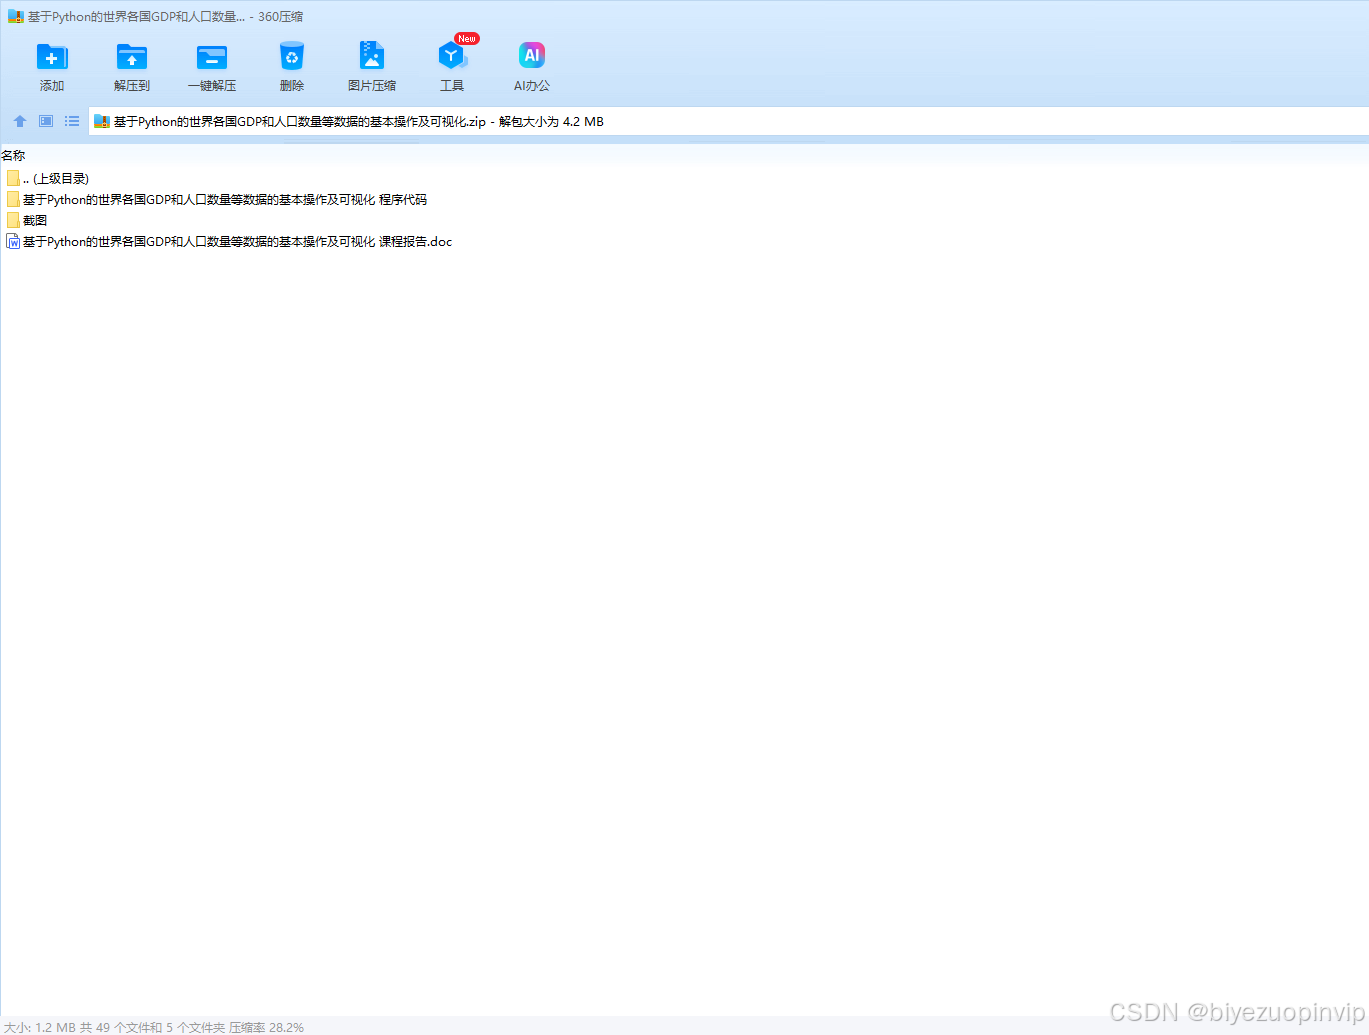
Task: Open the 工具 (Tools) icon
Action: click(452, 66)
